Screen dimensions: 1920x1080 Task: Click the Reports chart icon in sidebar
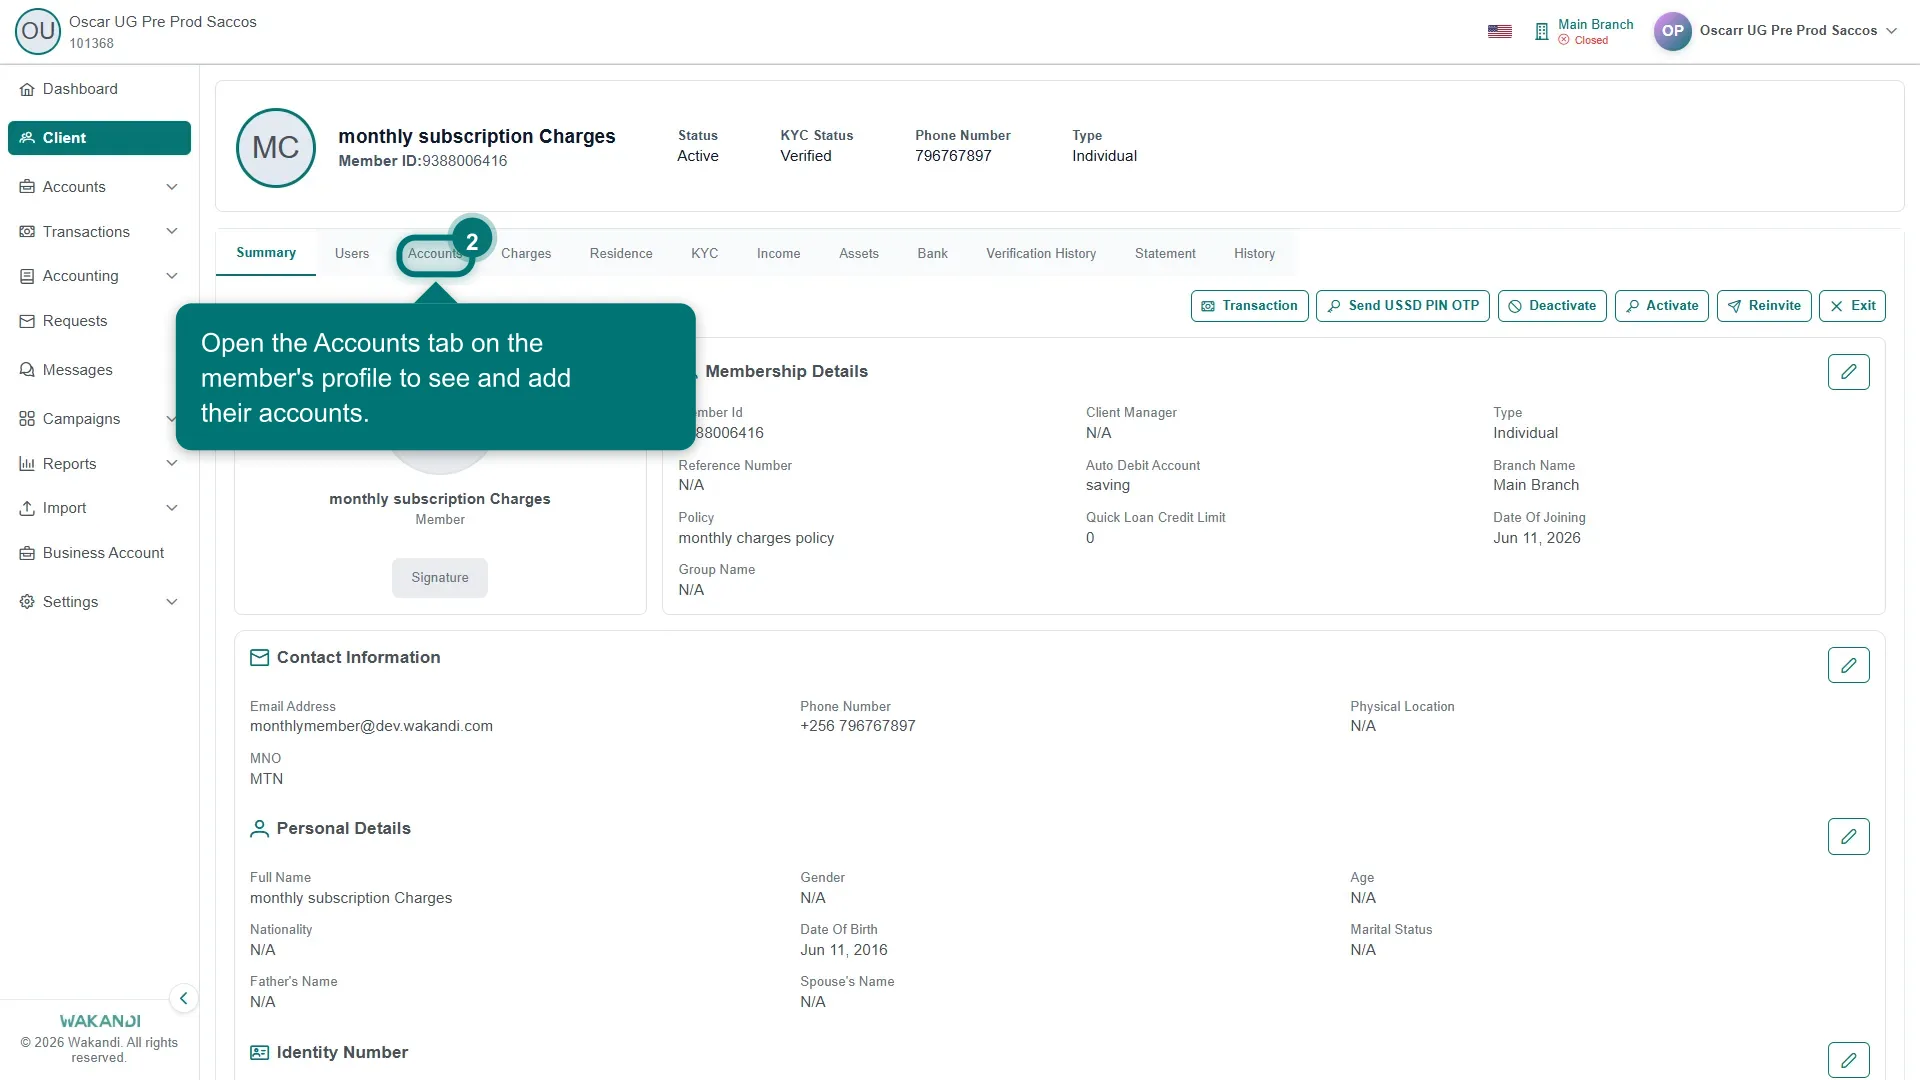point(27,464)
